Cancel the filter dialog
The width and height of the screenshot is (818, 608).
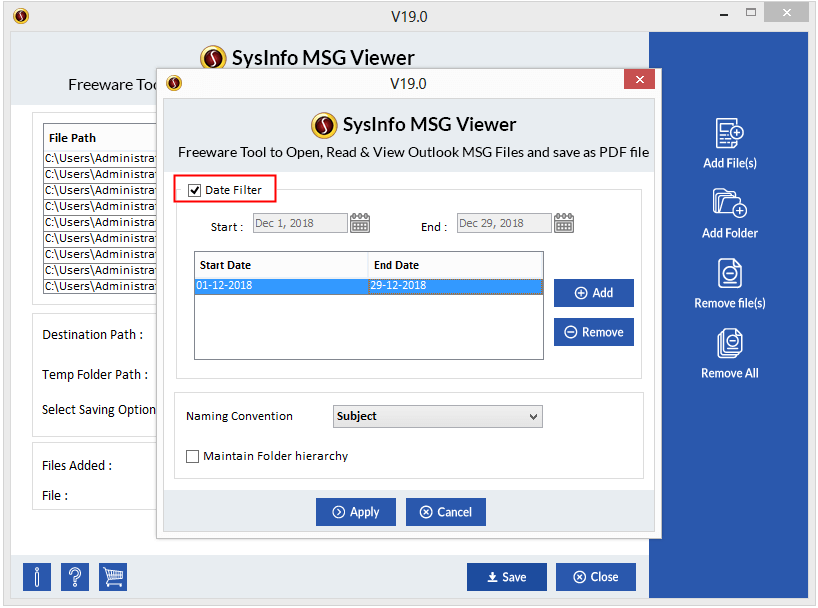[446, 512]
